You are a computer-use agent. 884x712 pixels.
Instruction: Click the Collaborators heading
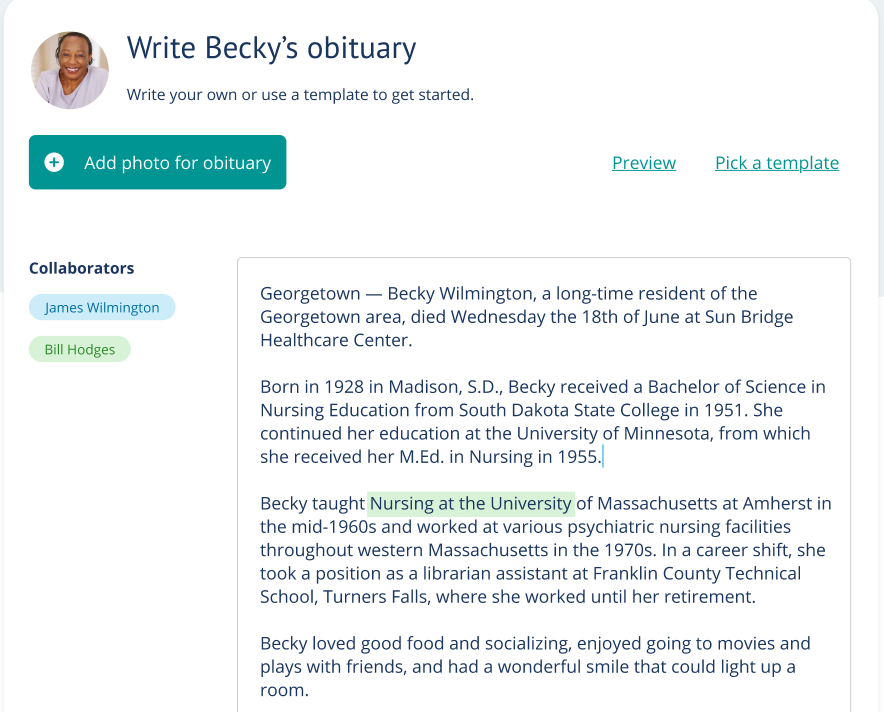pos(82,268)
